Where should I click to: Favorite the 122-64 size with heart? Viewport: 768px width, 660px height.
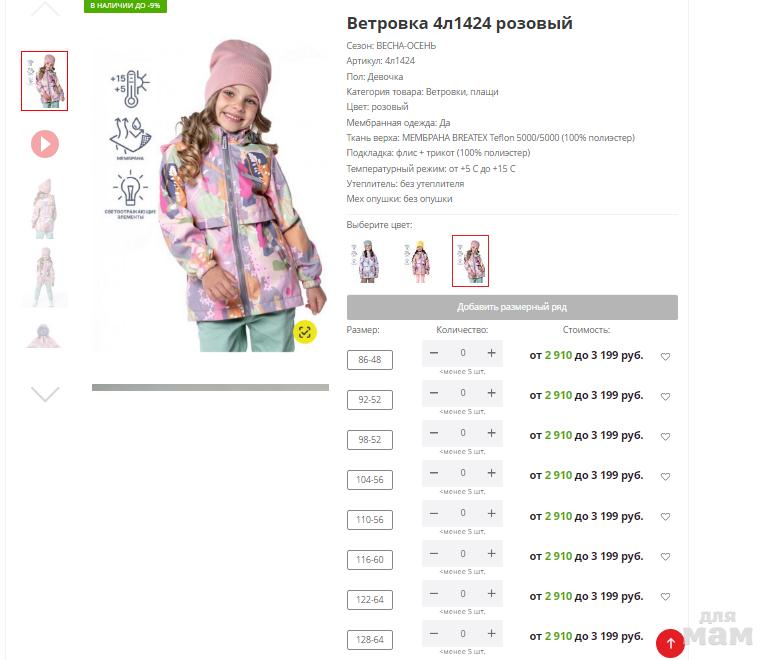[665, 596]
